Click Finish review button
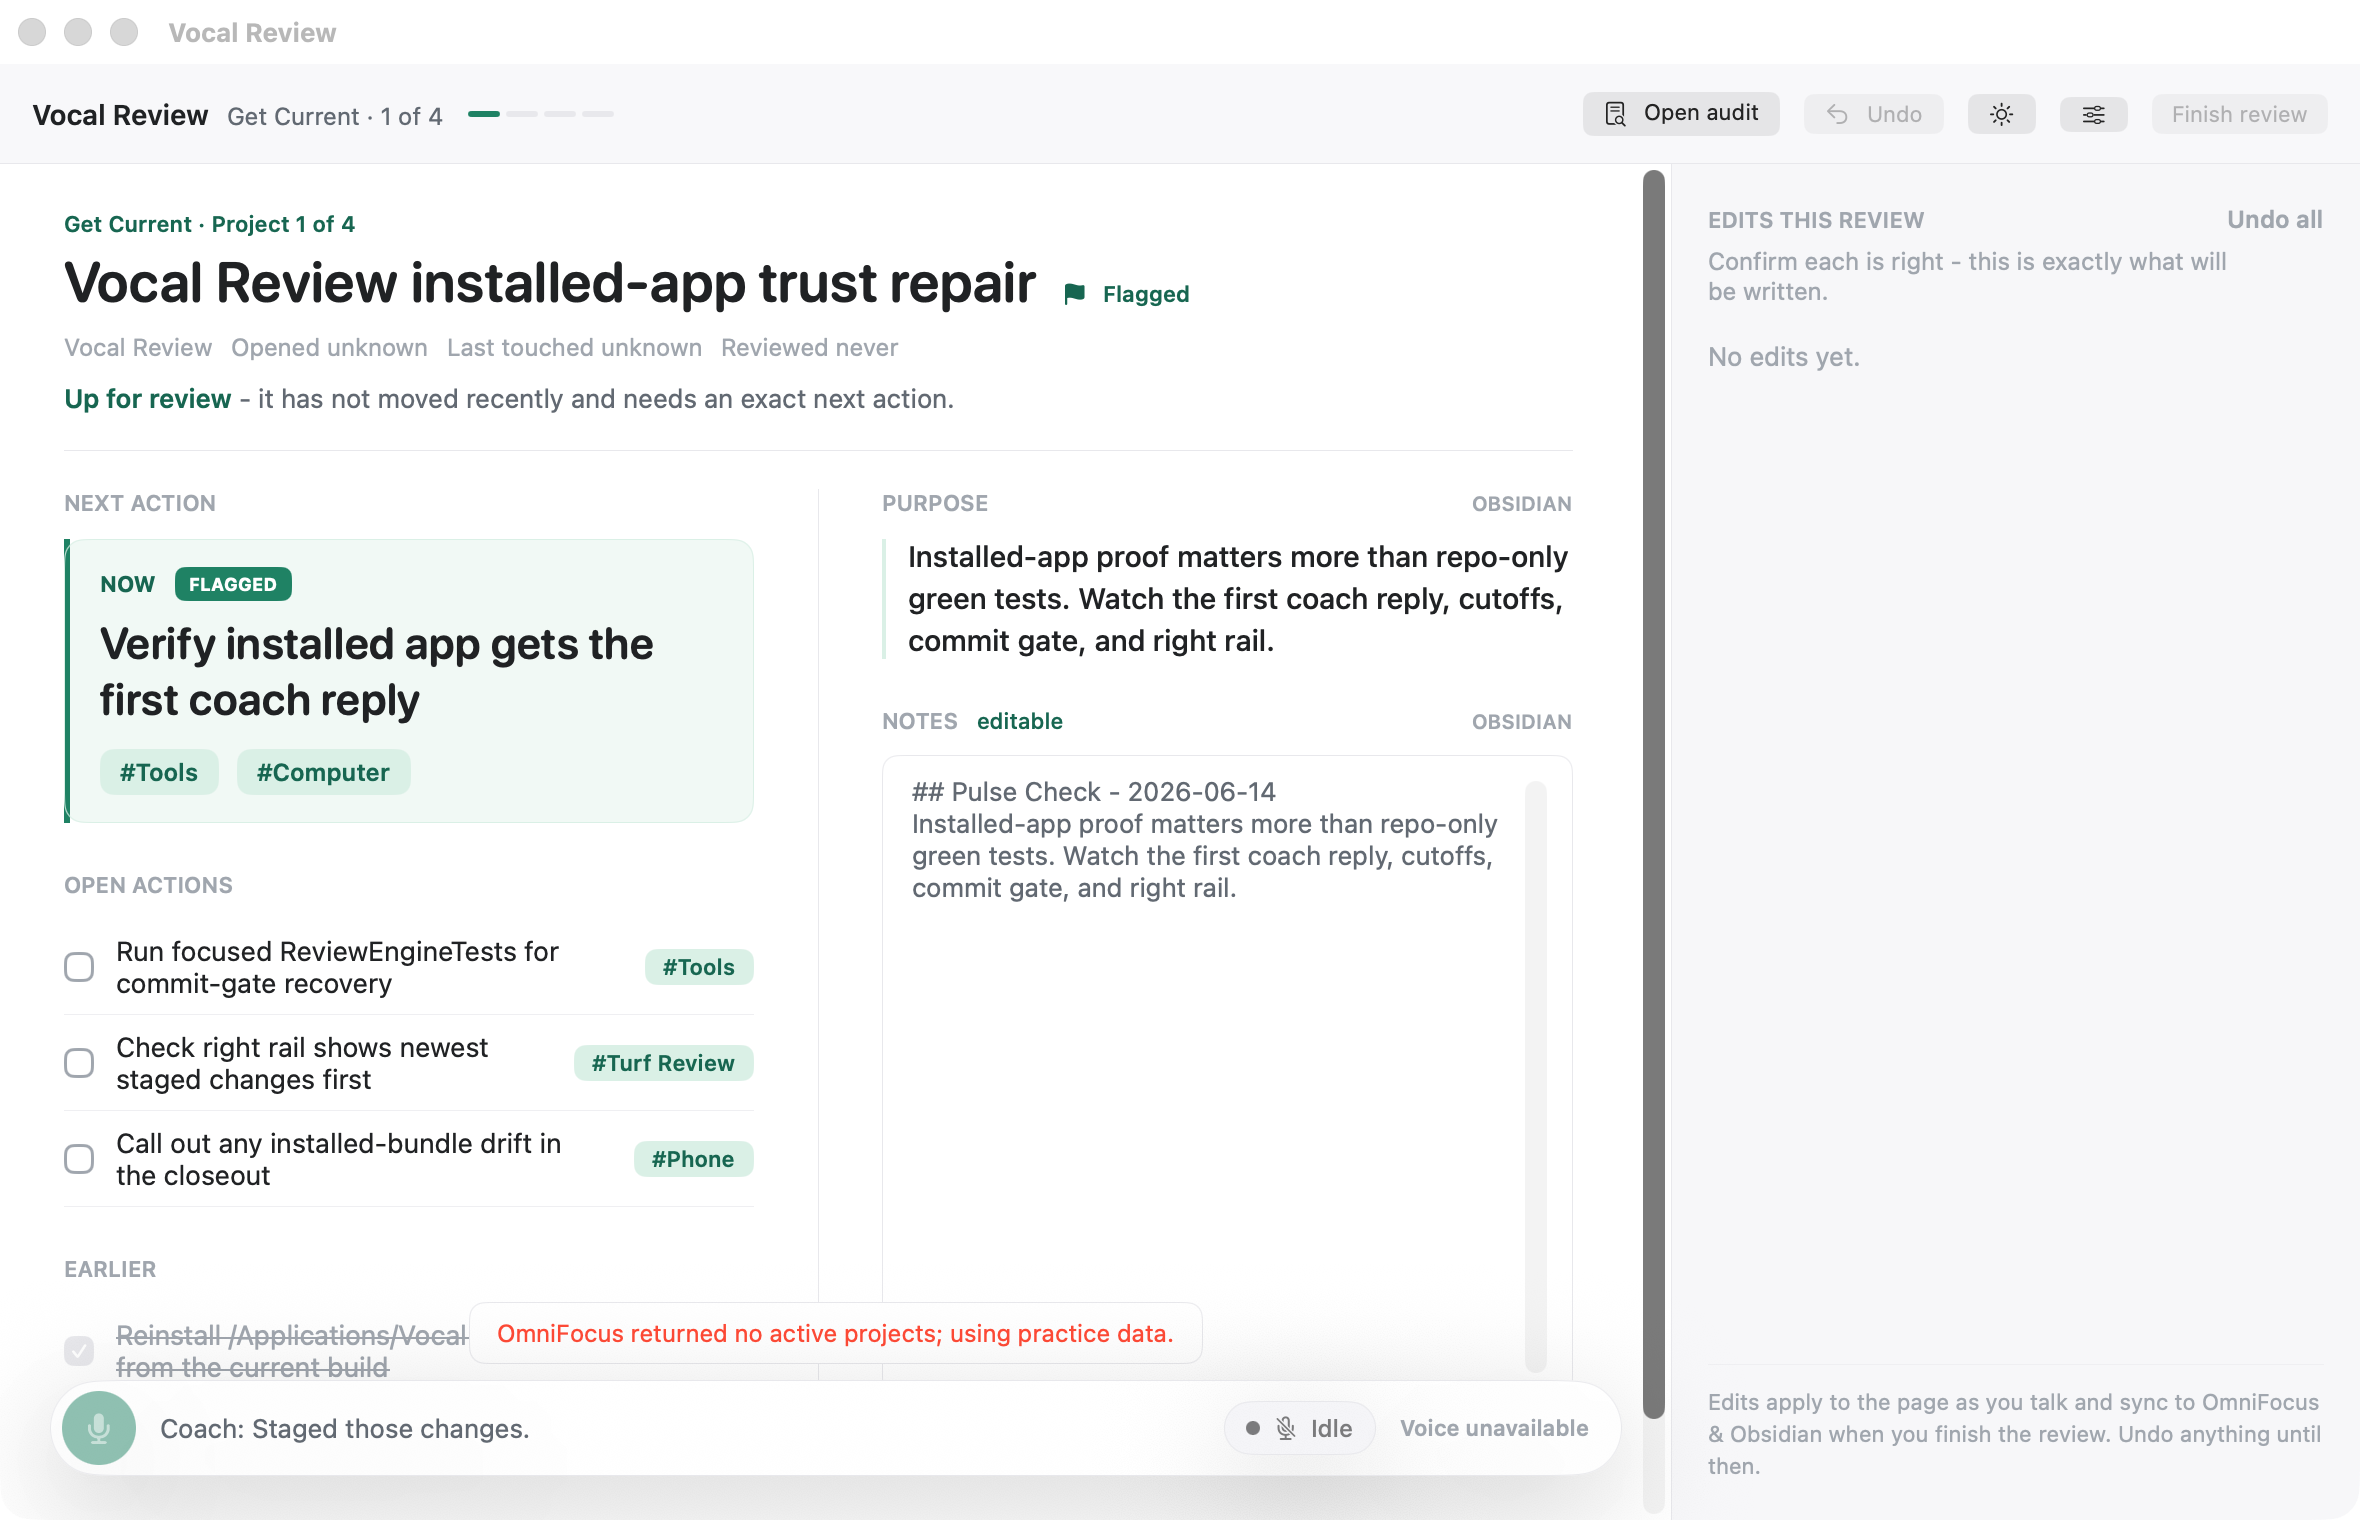Image resolution: width=2360 pixels, height=1520 pixels. [2239, 114]
